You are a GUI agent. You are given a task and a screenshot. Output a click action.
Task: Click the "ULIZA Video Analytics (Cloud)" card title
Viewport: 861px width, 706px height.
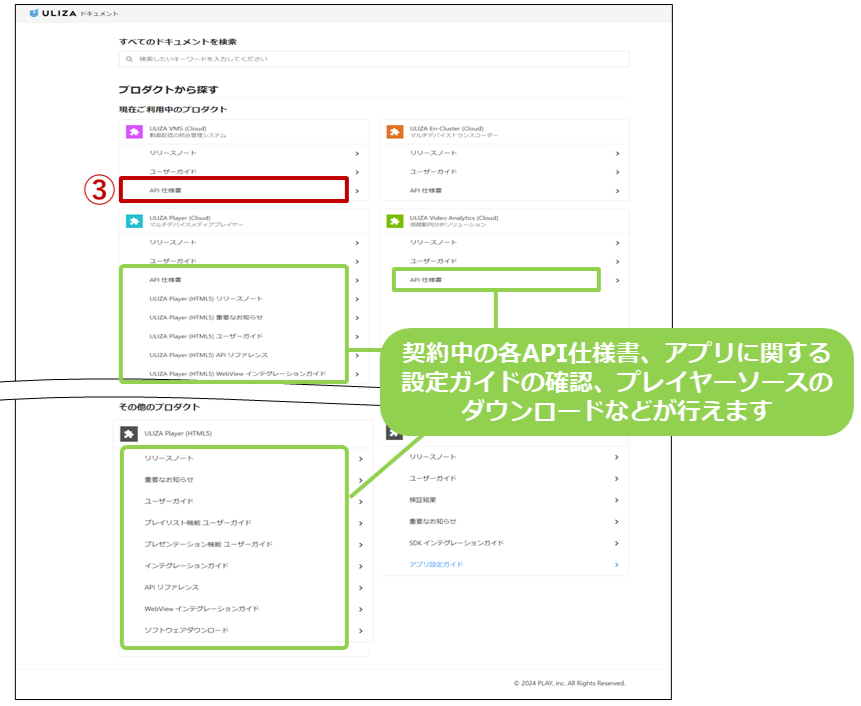click(454, 218)
